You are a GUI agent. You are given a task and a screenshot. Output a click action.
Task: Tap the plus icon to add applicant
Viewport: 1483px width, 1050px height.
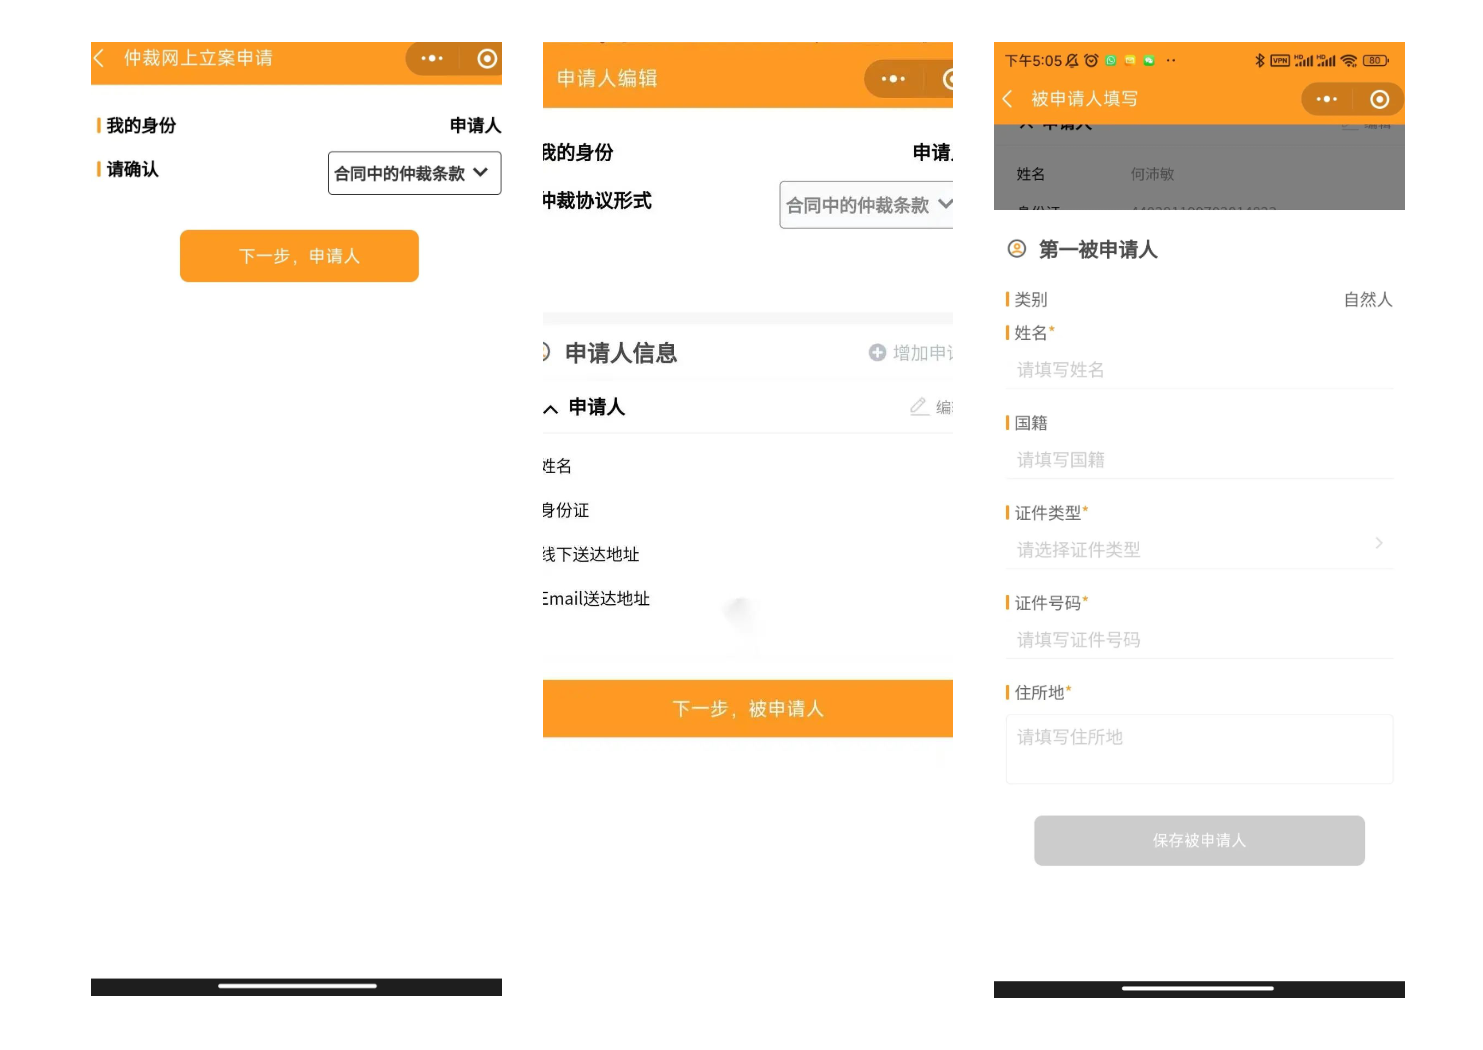click(877, 352)
